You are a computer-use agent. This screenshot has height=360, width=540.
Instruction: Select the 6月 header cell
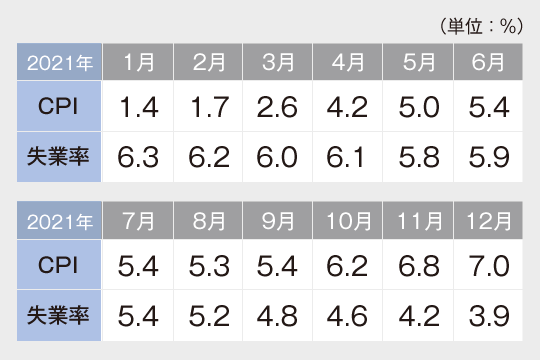[488, 62]
